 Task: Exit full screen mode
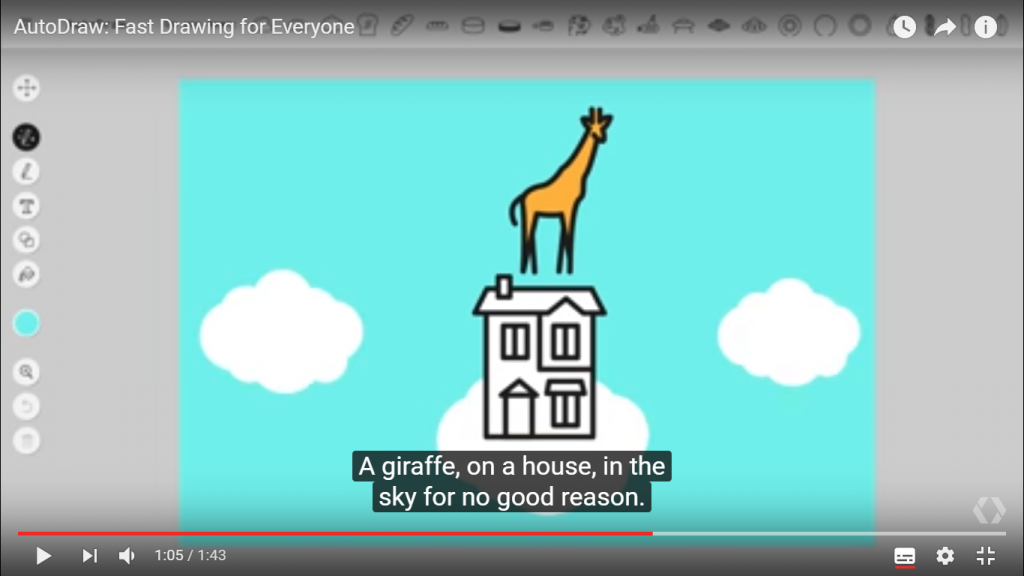coord(985,556)
